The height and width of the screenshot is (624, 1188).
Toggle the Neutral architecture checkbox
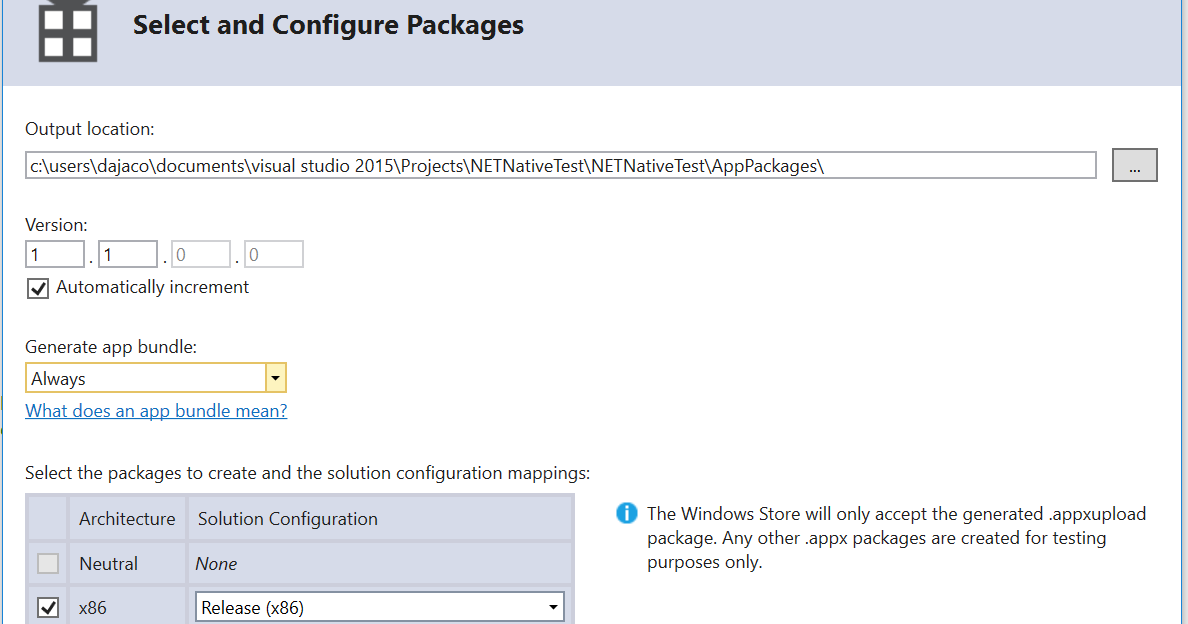coord(48,564)
